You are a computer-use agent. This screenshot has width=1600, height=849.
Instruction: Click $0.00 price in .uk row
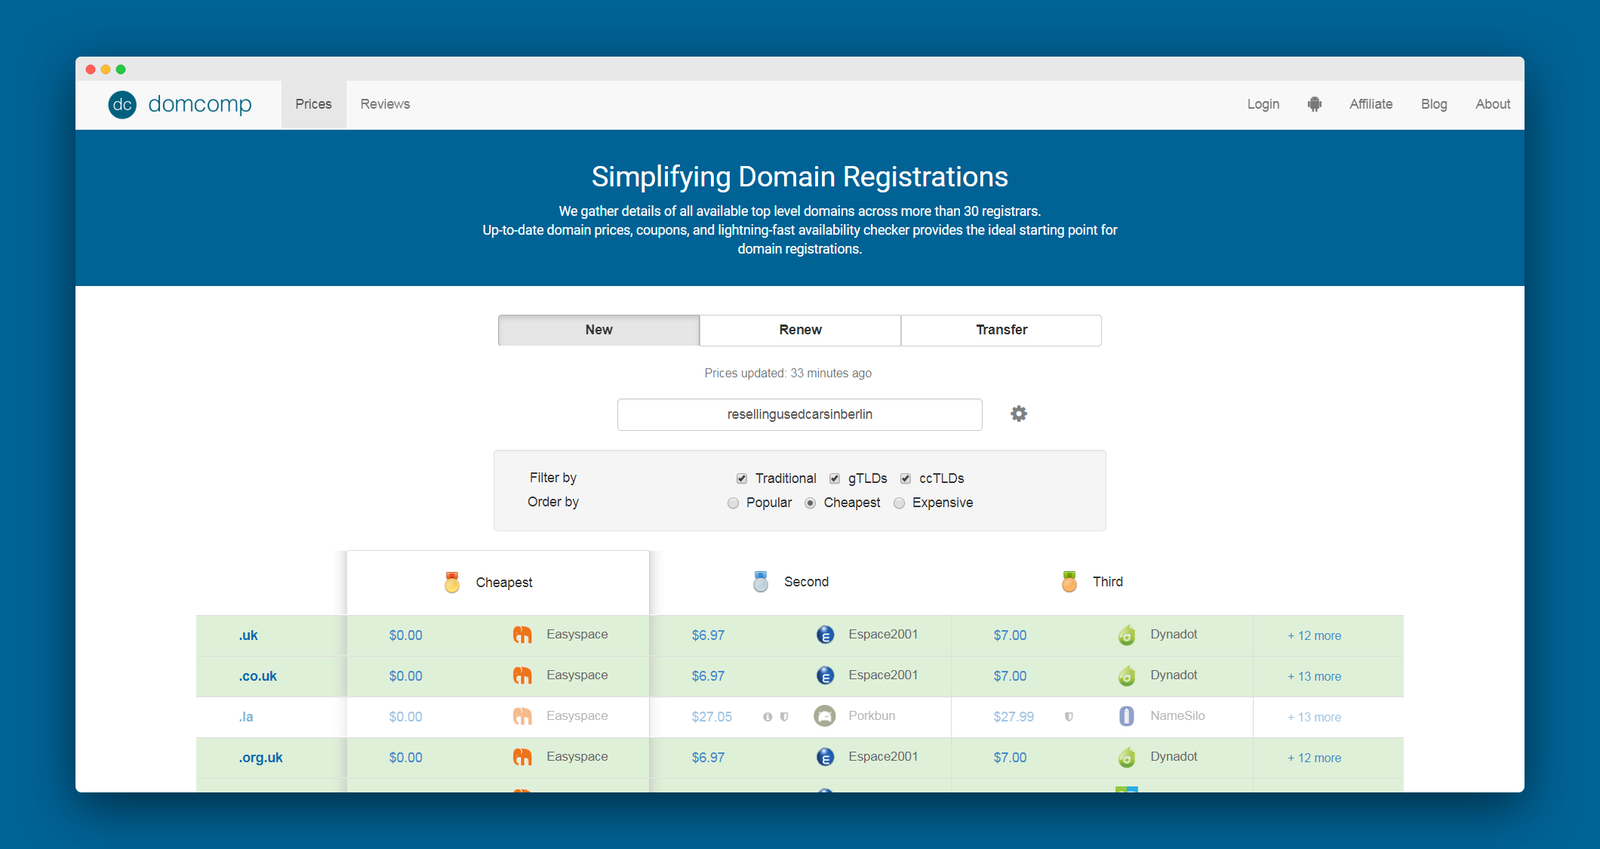[x=406, y=635]
